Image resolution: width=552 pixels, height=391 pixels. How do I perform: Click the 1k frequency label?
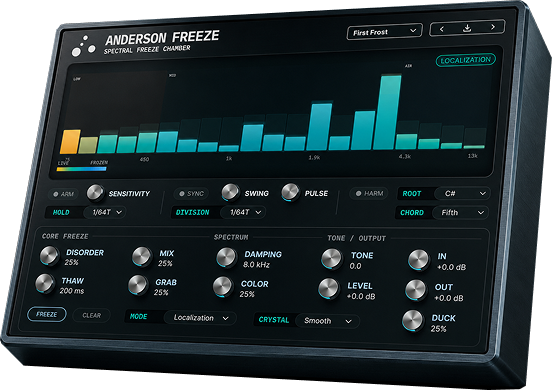(229, 158)
